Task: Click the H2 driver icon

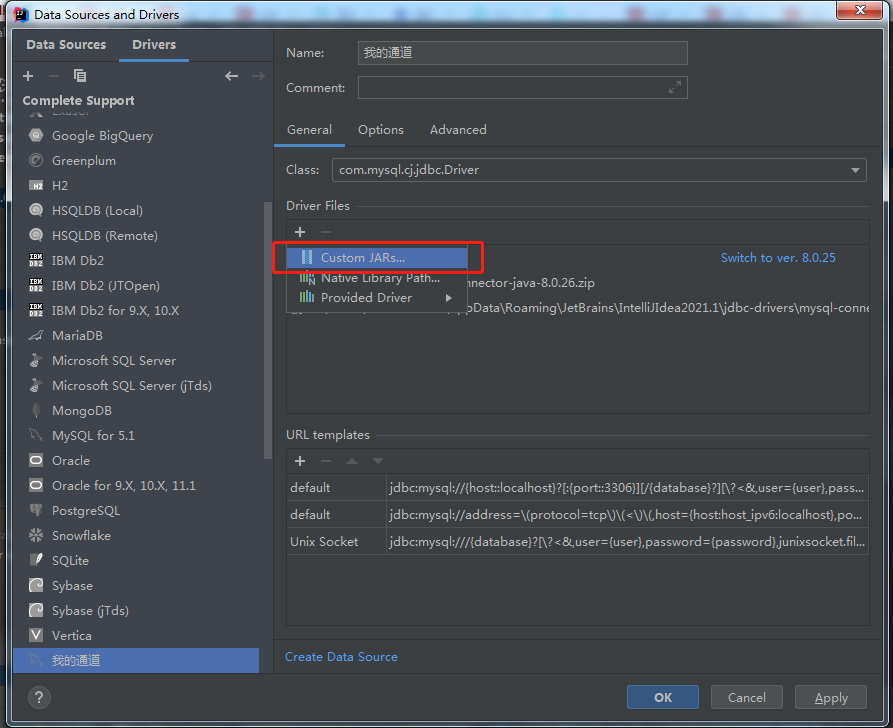Action: (36, 186)
